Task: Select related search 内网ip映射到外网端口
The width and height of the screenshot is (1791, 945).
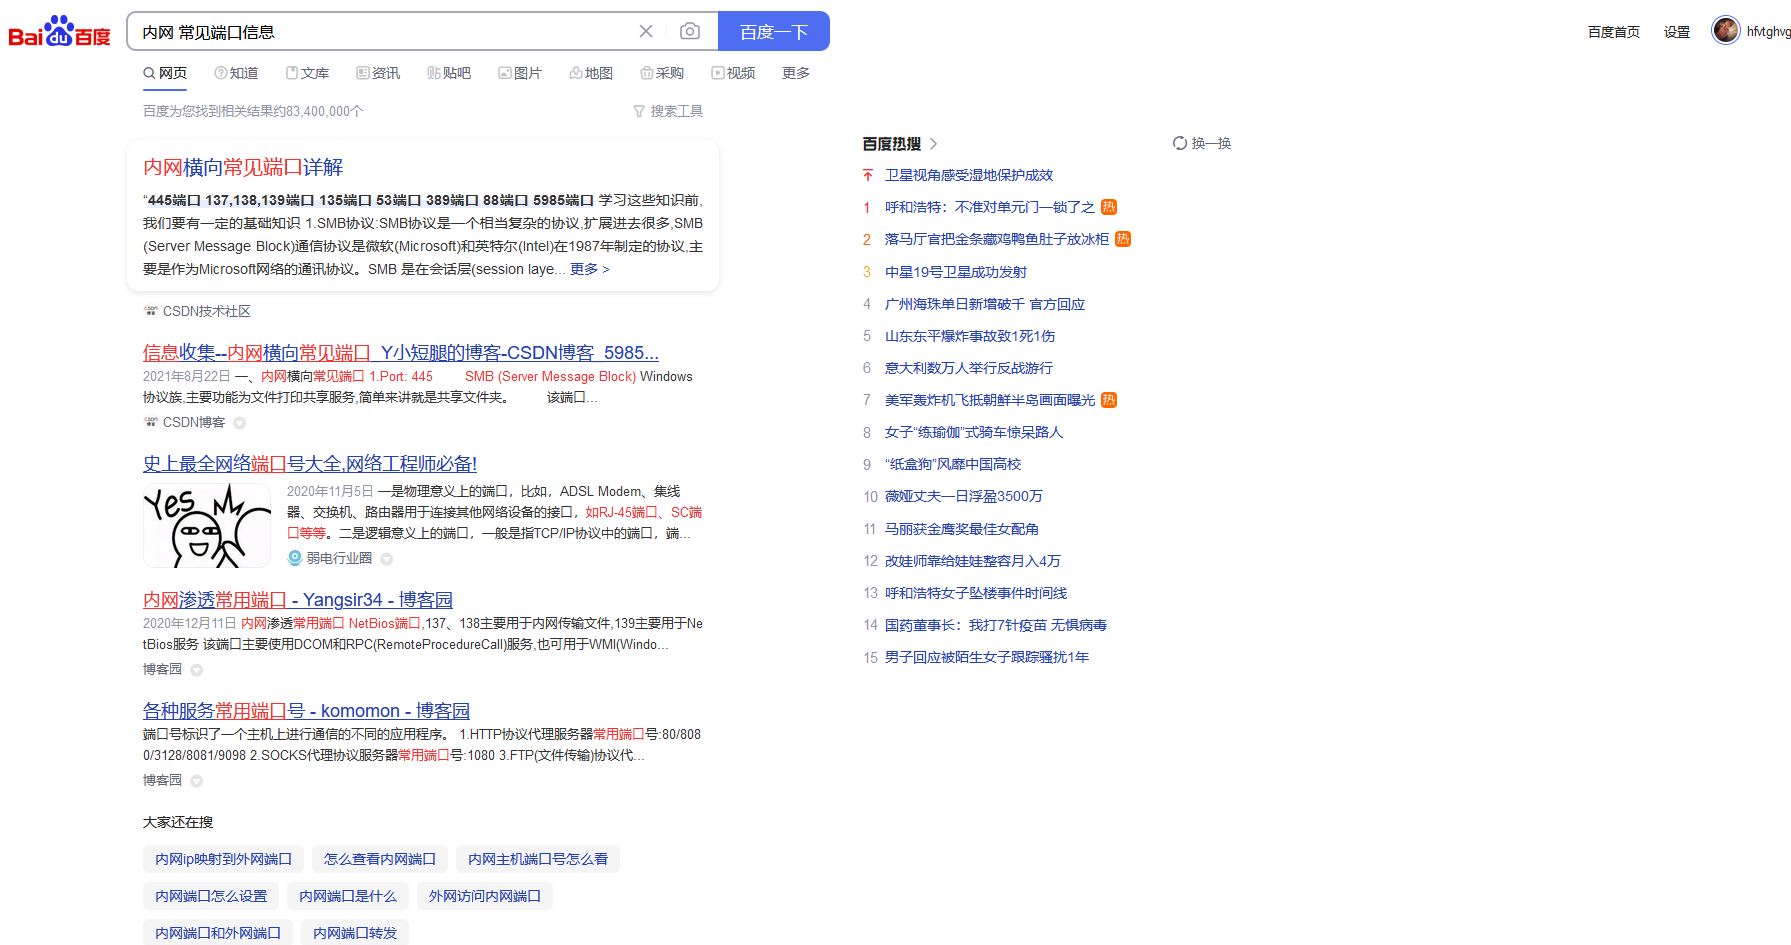Action: point(223,859)
